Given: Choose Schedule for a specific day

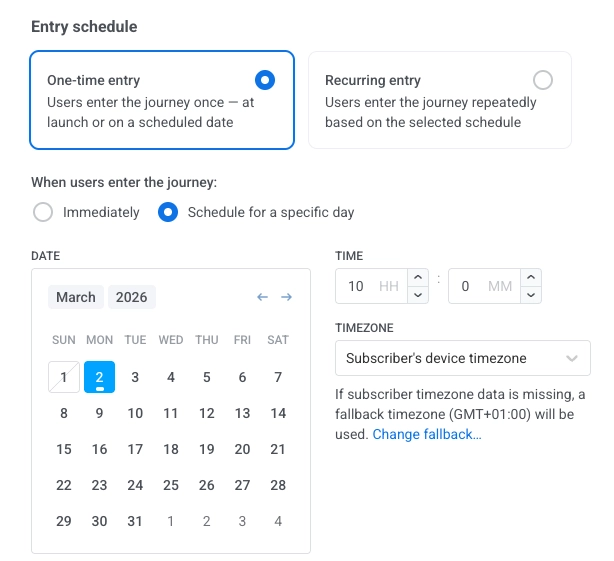Looking at the screenshot, I should tap(169, 212).
